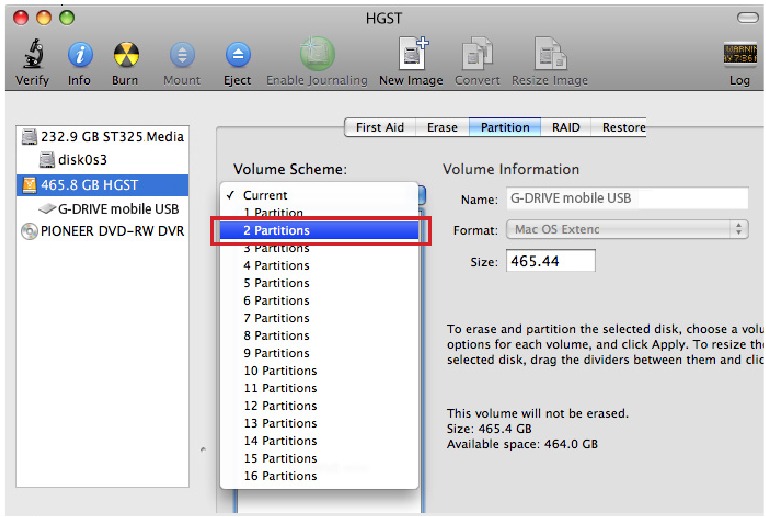766x517 pixels.
Task: Select 13 Partitions from scheme menu
Action: click(319, 423)
